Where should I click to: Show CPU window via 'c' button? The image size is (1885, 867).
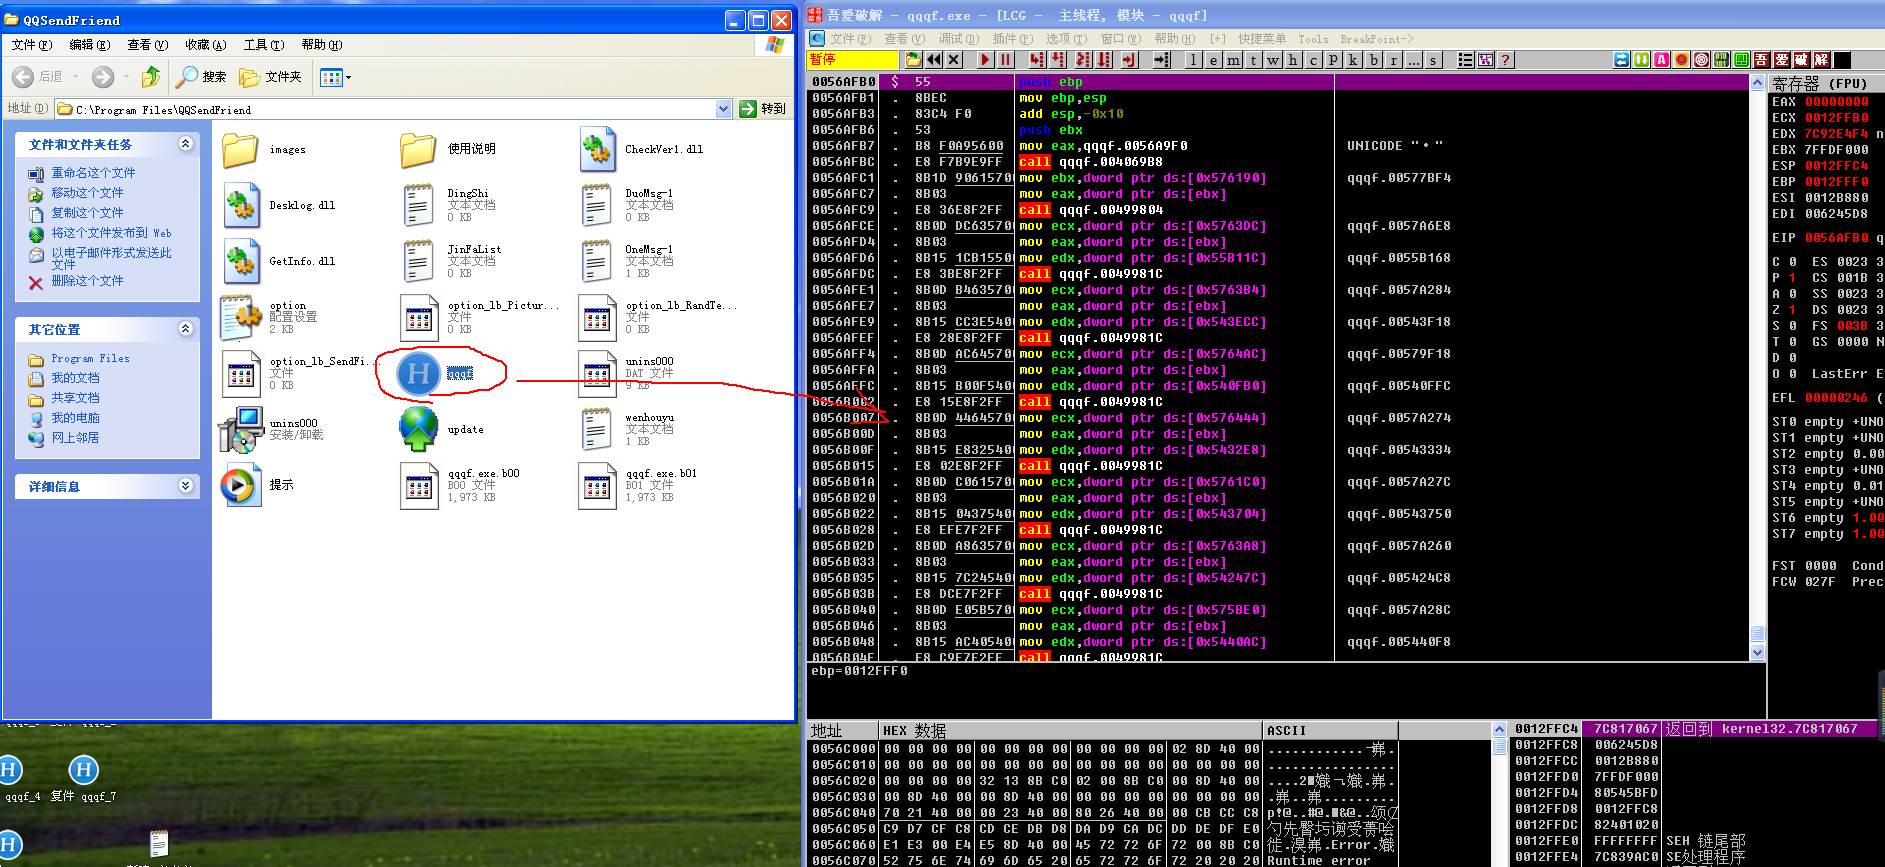(1313, 60)
